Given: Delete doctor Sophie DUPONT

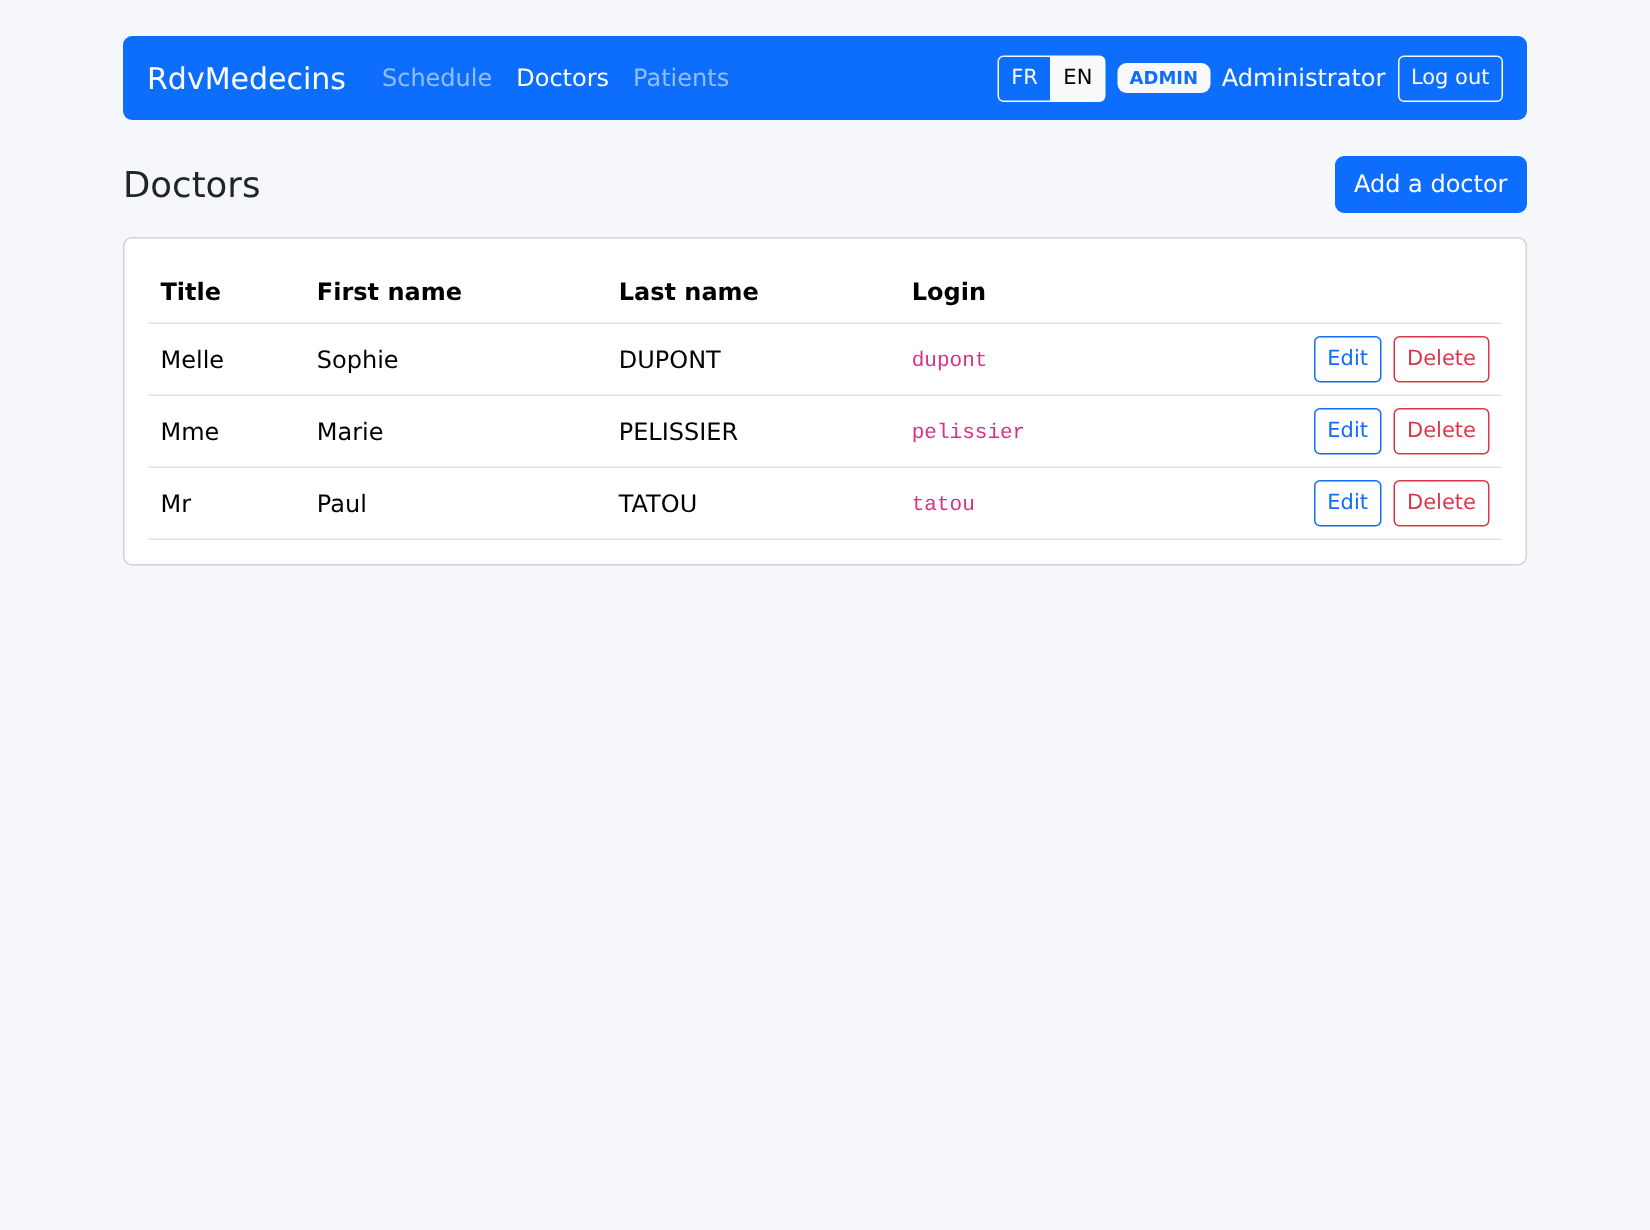Looking at the screenshot, I should click(1441, 359).
